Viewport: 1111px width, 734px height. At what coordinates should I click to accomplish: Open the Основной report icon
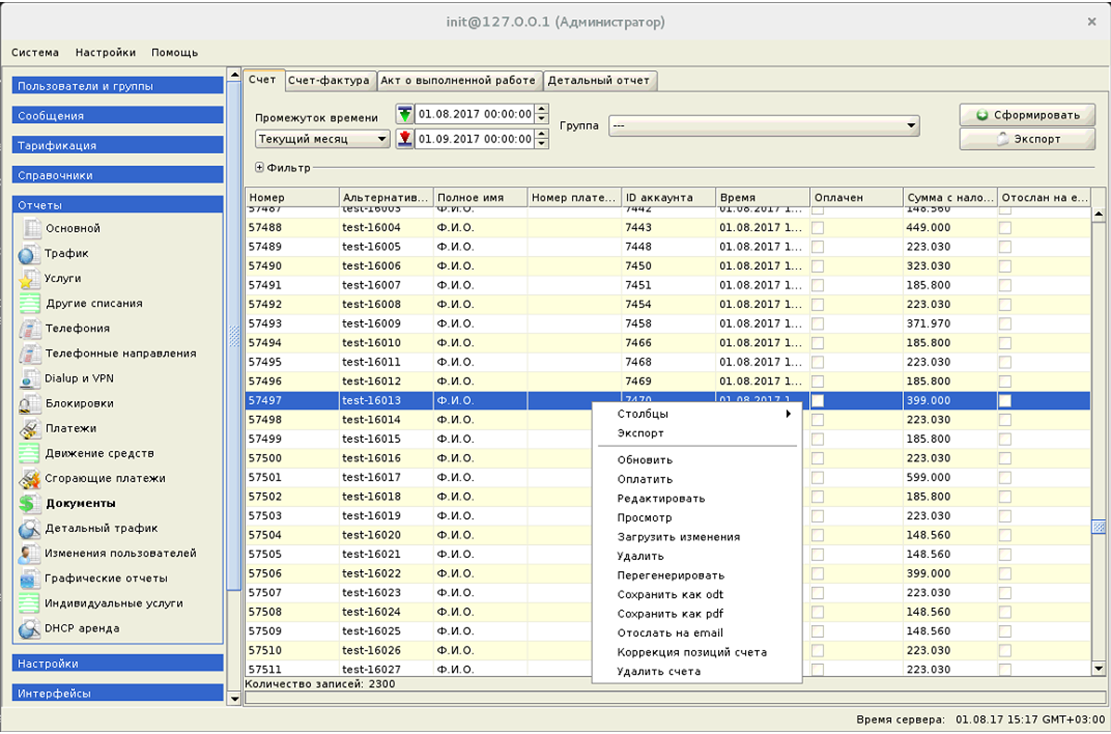30,228
